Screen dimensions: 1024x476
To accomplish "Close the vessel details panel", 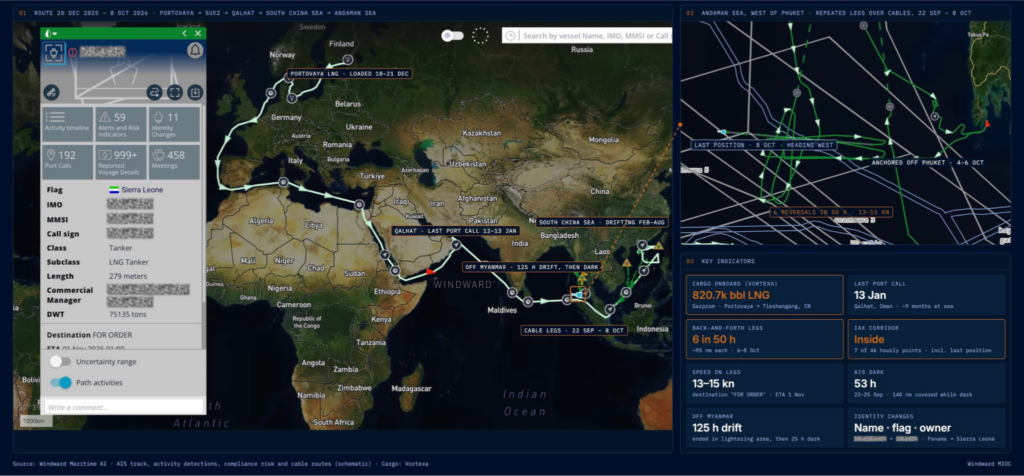I will click(198, 33).
